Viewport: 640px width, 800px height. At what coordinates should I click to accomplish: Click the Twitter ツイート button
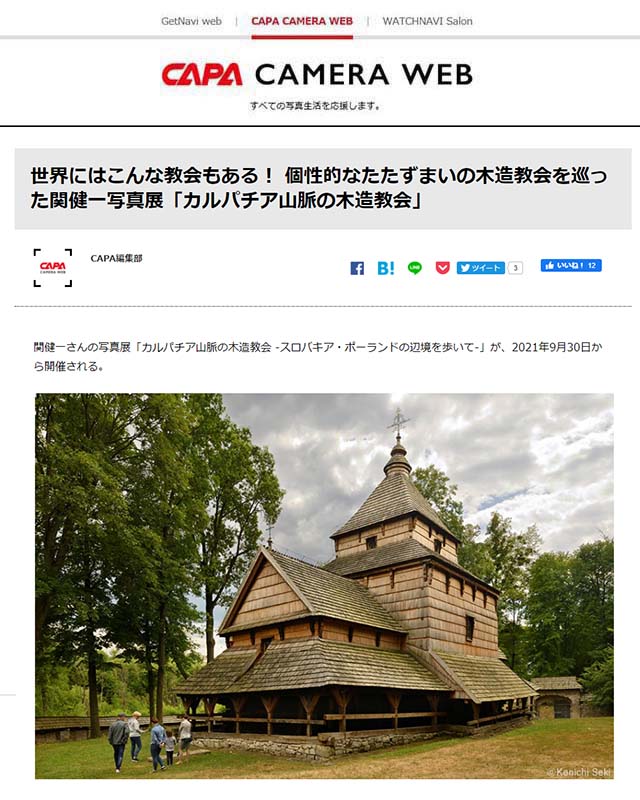tap(481, 268)
